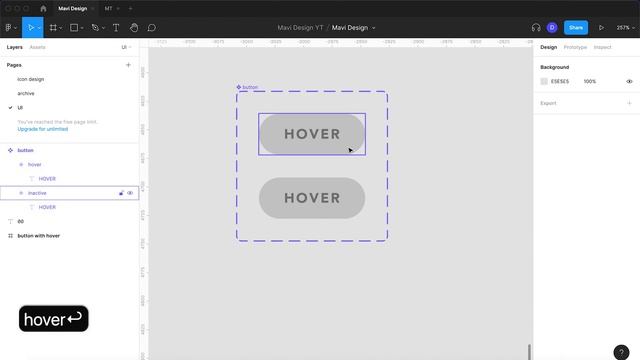This screenshot has height=360, width=640.
Task: Open the Figma main menu icon
Action: click(8, 28)
